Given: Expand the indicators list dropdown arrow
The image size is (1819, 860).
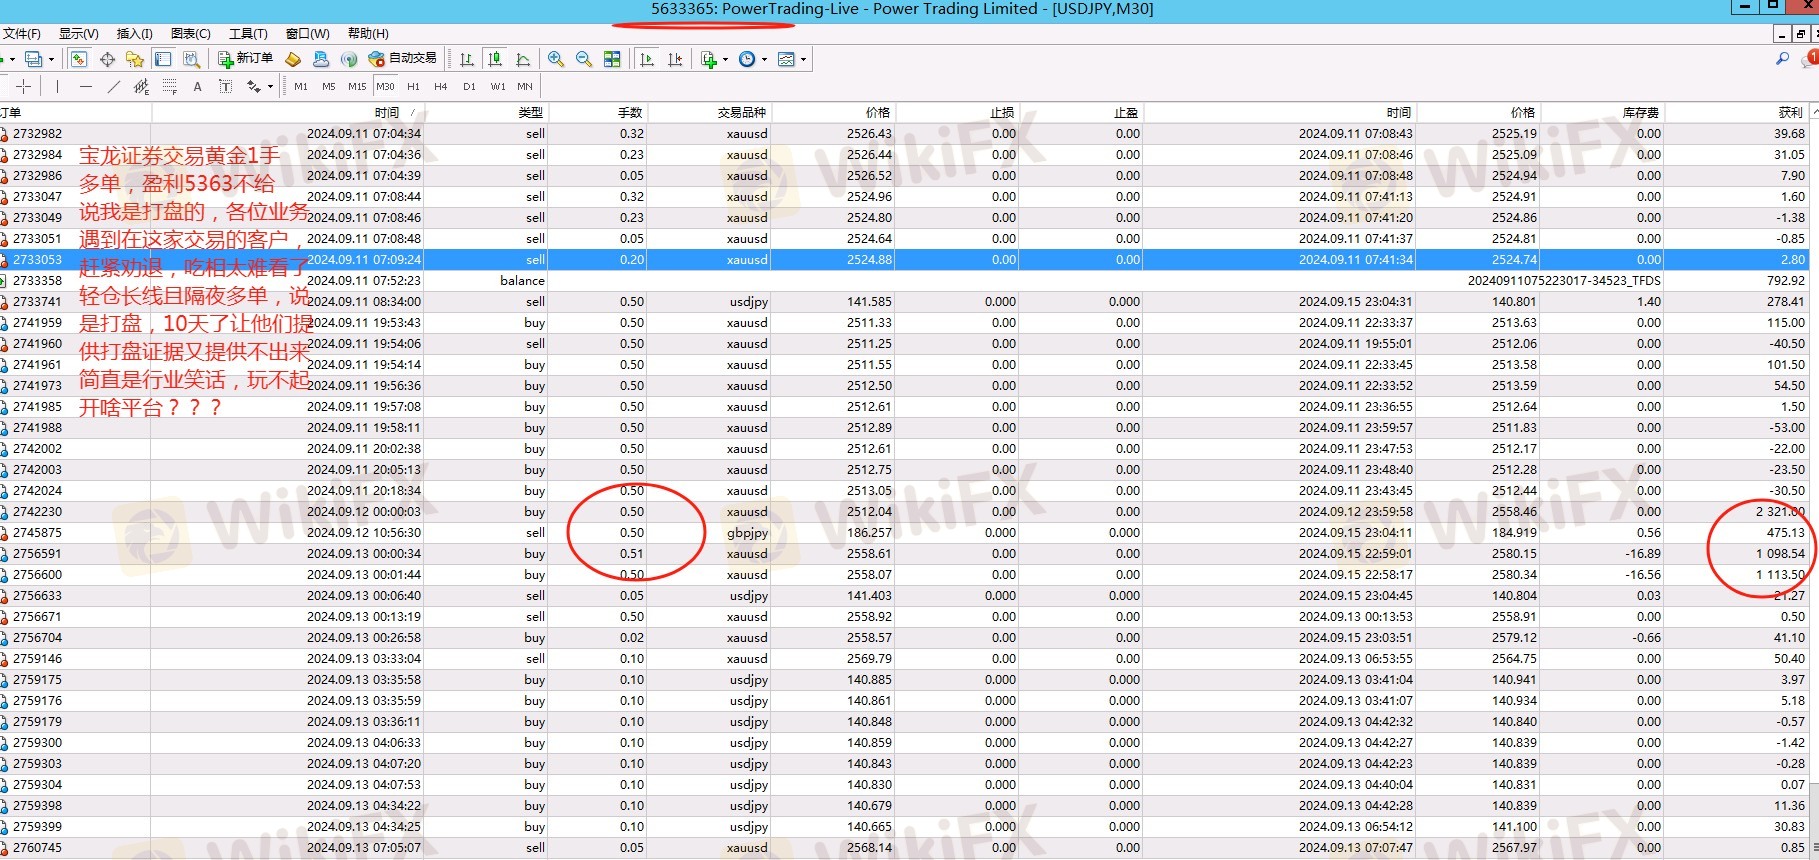Looking at the screenshot, I should coord(725,60).
